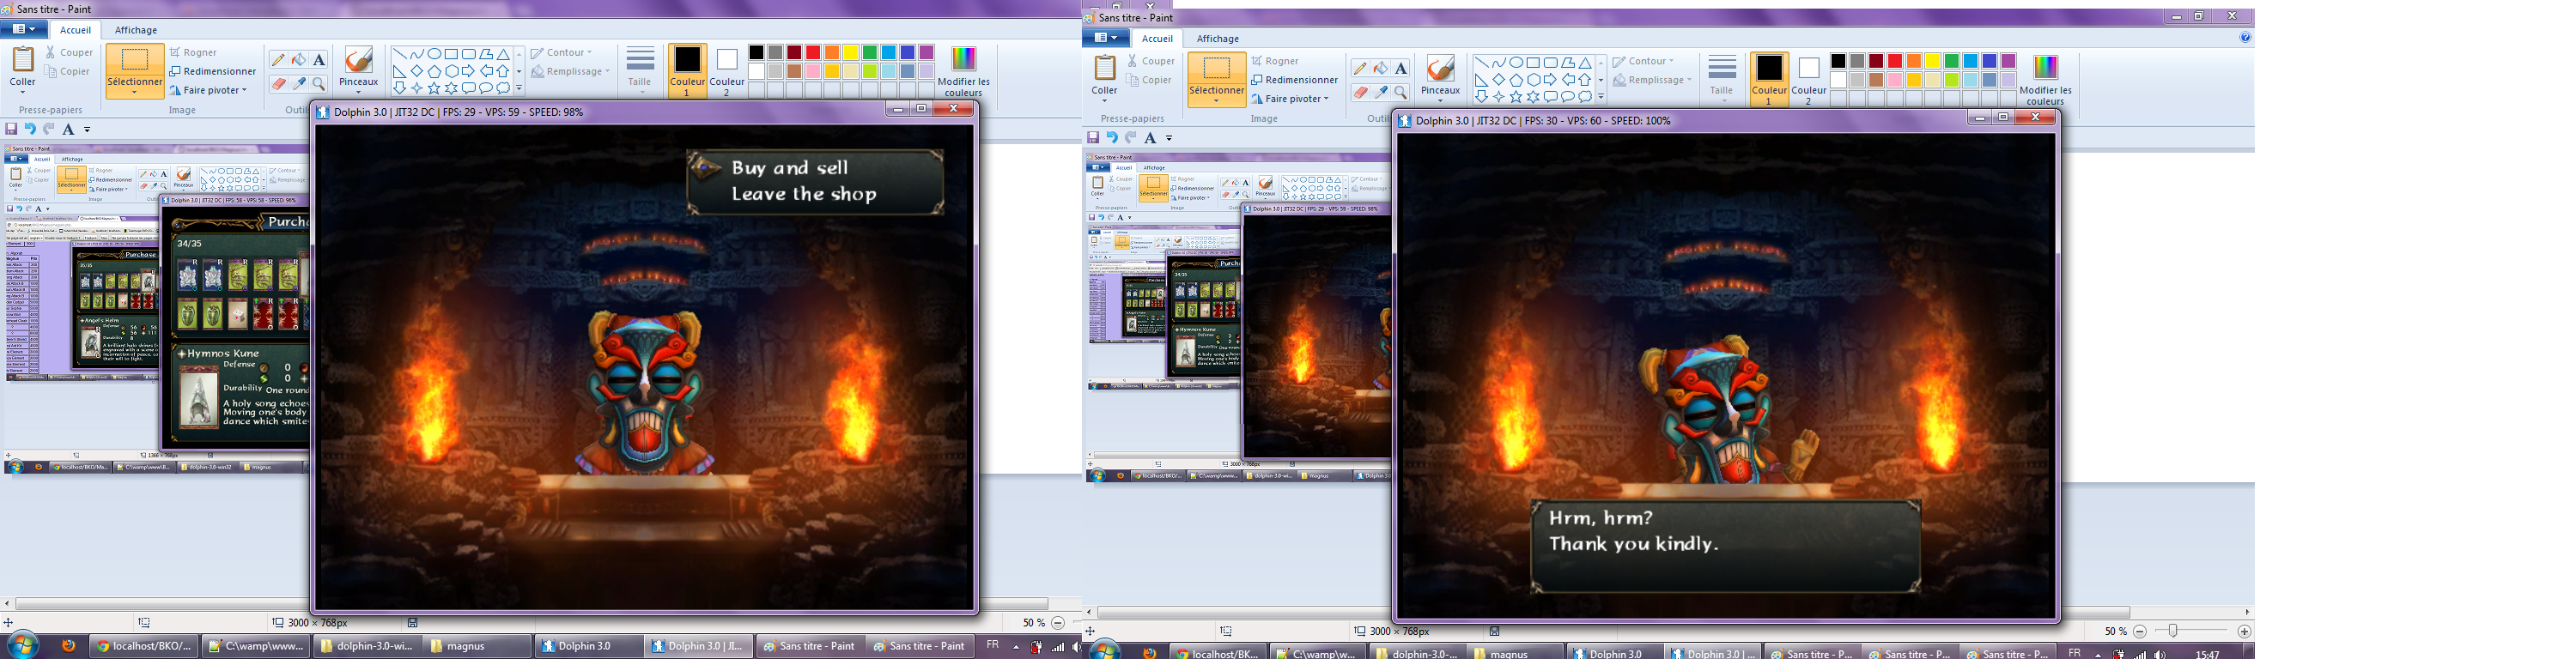The width and height of the screenshot is (2576, 659).
Task: Pick the five-point star shape in right Paint window
Action: [x=1516, y=97]
